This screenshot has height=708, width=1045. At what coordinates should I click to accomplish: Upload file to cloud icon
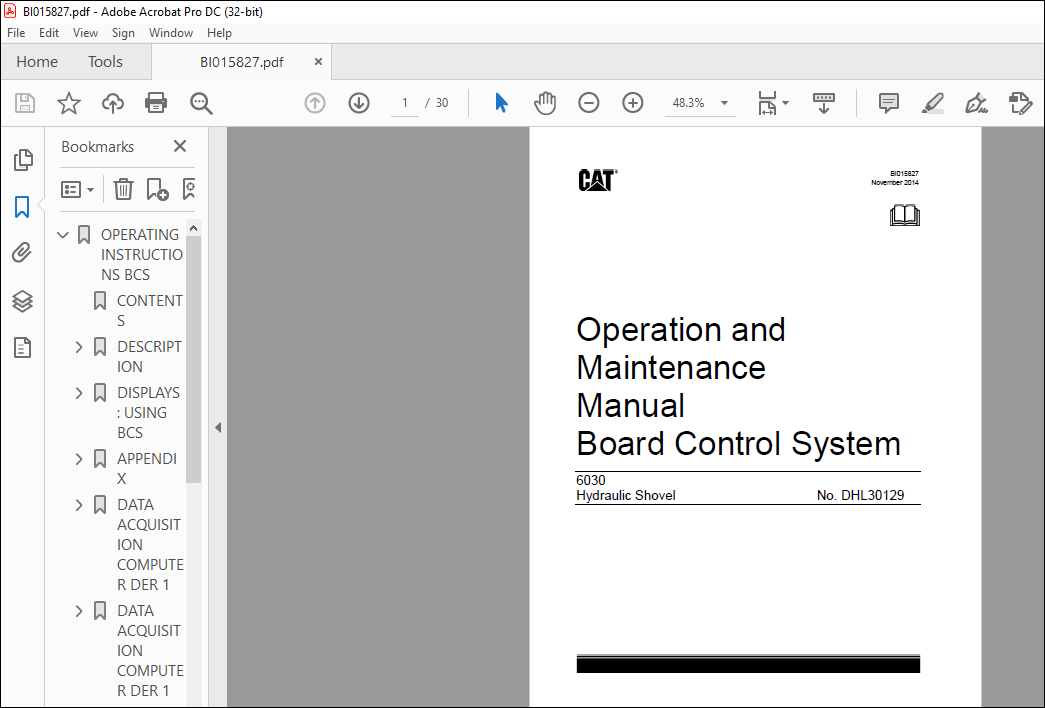(x=113, y=103)
